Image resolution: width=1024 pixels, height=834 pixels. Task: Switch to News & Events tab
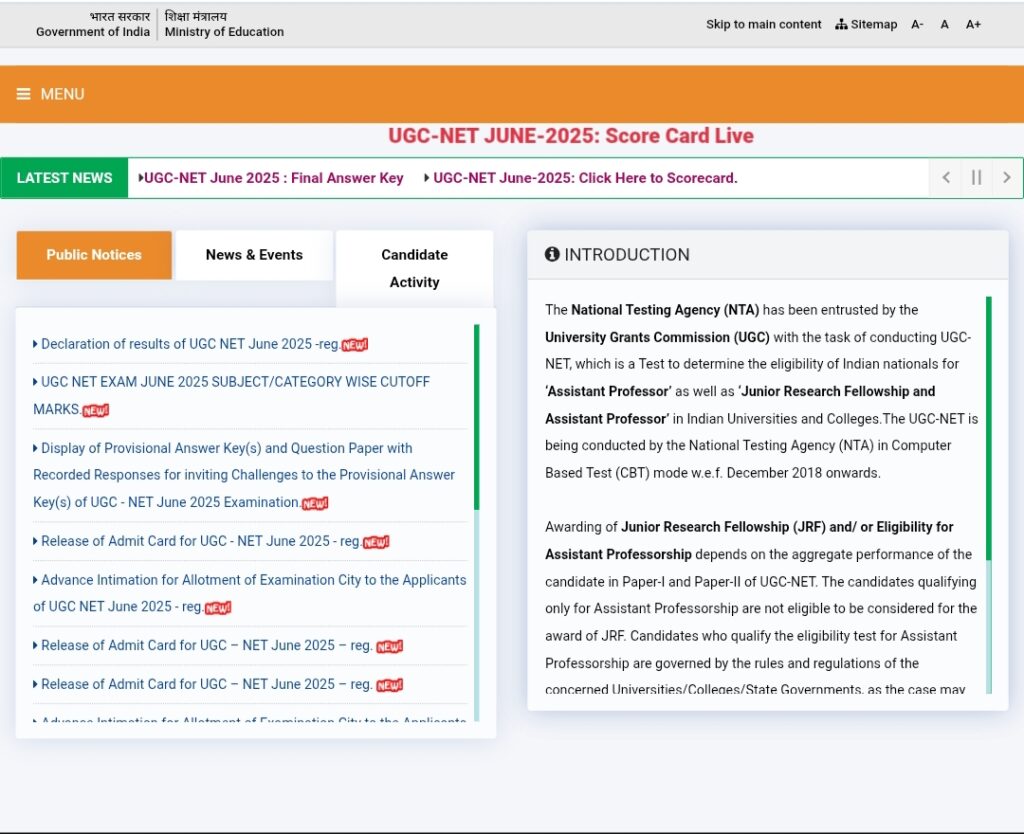click(254, 255)
